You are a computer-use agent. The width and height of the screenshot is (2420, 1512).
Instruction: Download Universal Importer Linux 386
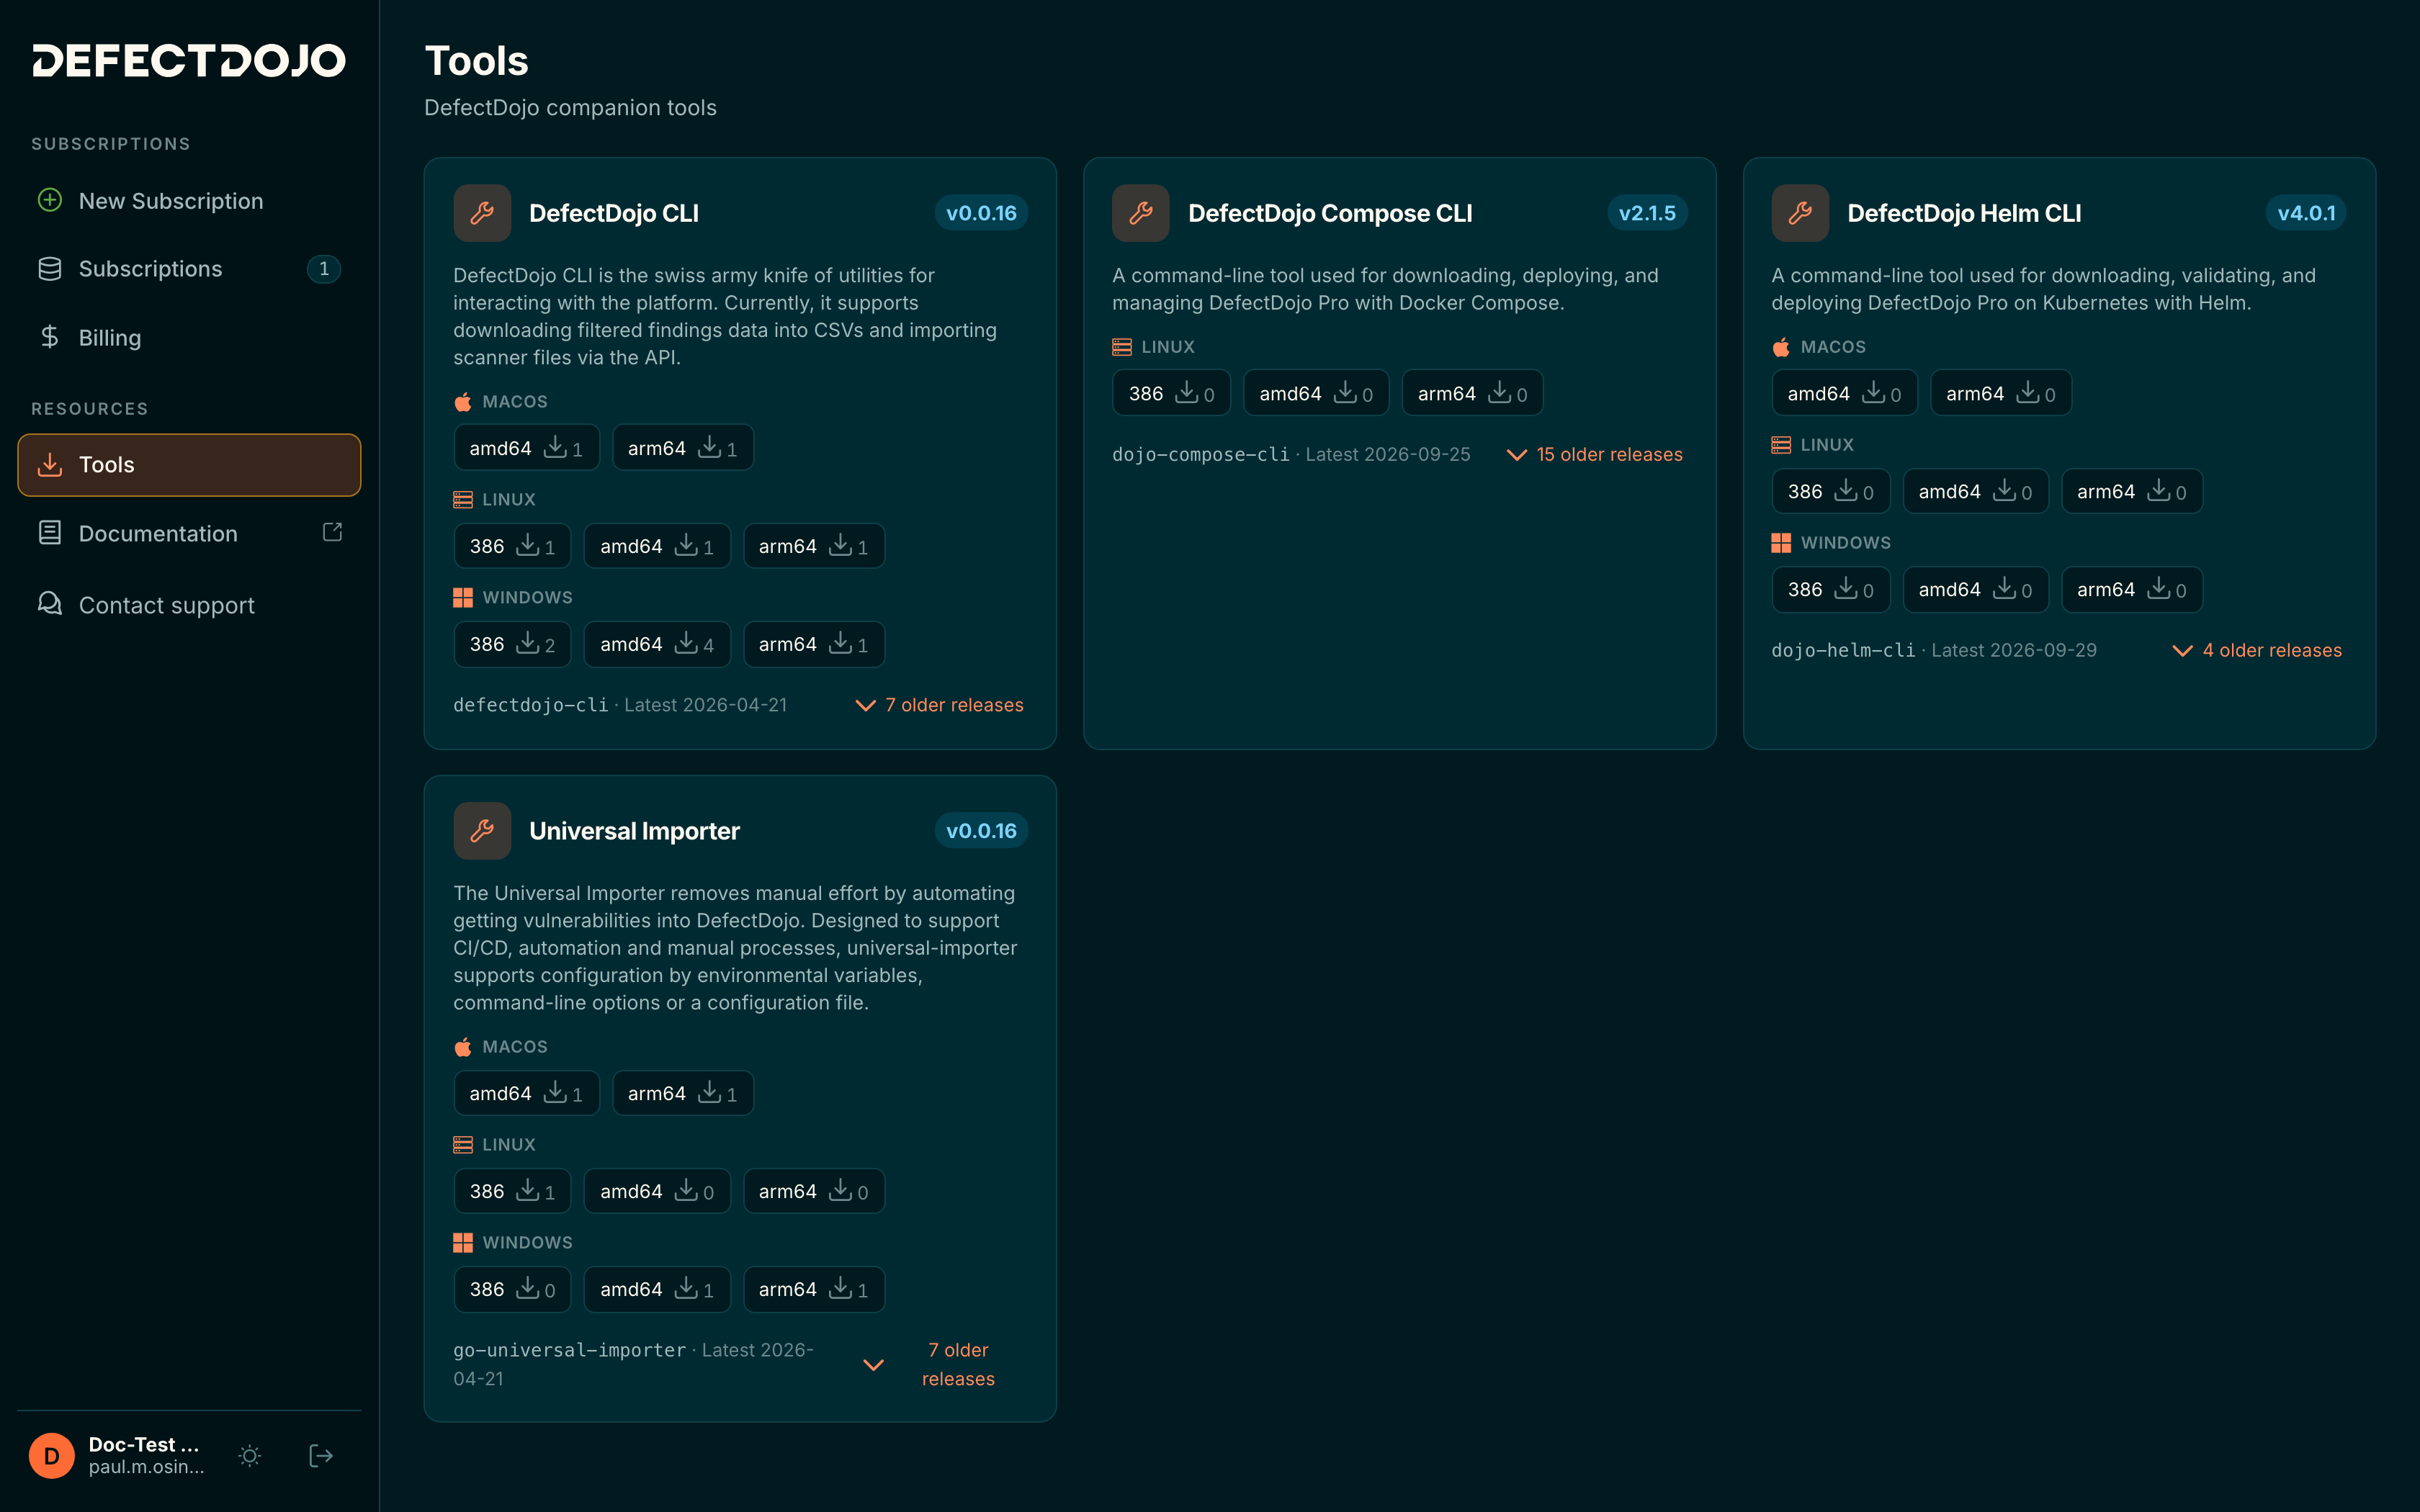coord(512,1191)
